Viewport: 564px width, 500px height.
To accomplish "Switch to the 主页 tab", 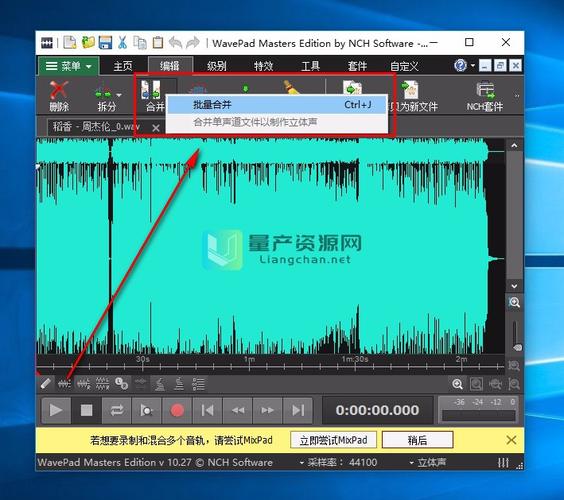I will click(x=123, y=66).
